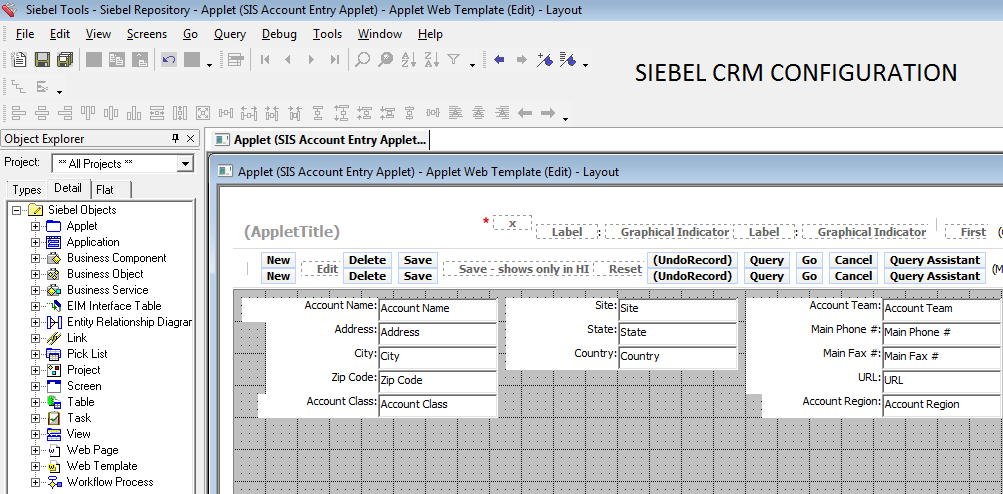Close the Object Explorer panel
Viewport: 1003px width, 494px height.
click(x=190, y=138)
